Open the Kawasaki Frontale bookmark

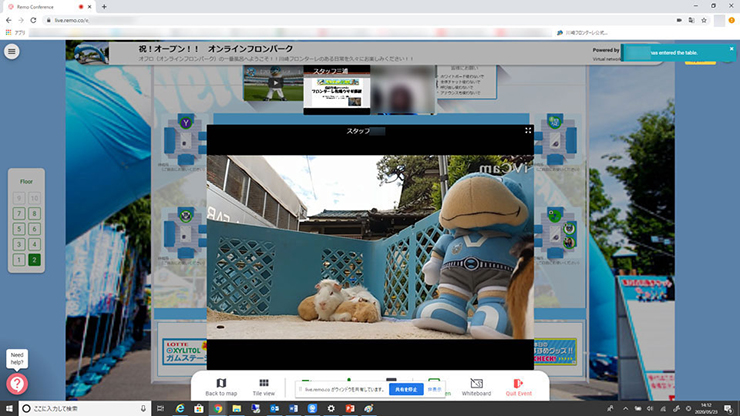pos(582,33)
